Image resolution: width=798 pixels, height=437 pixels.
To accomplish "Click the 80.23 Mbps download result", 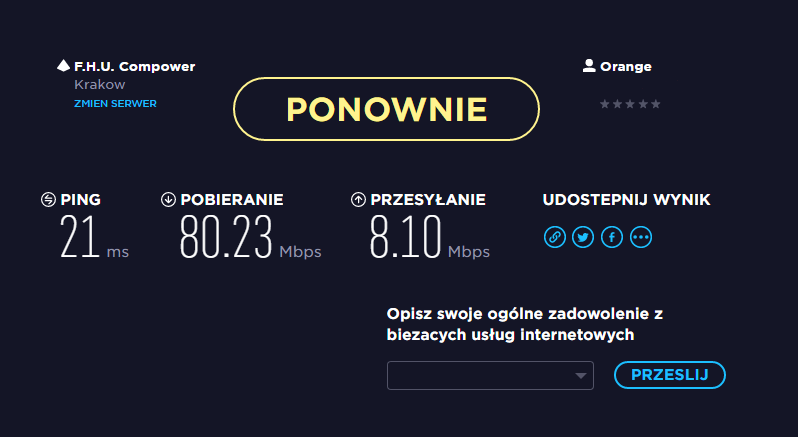I will (227, 238).
